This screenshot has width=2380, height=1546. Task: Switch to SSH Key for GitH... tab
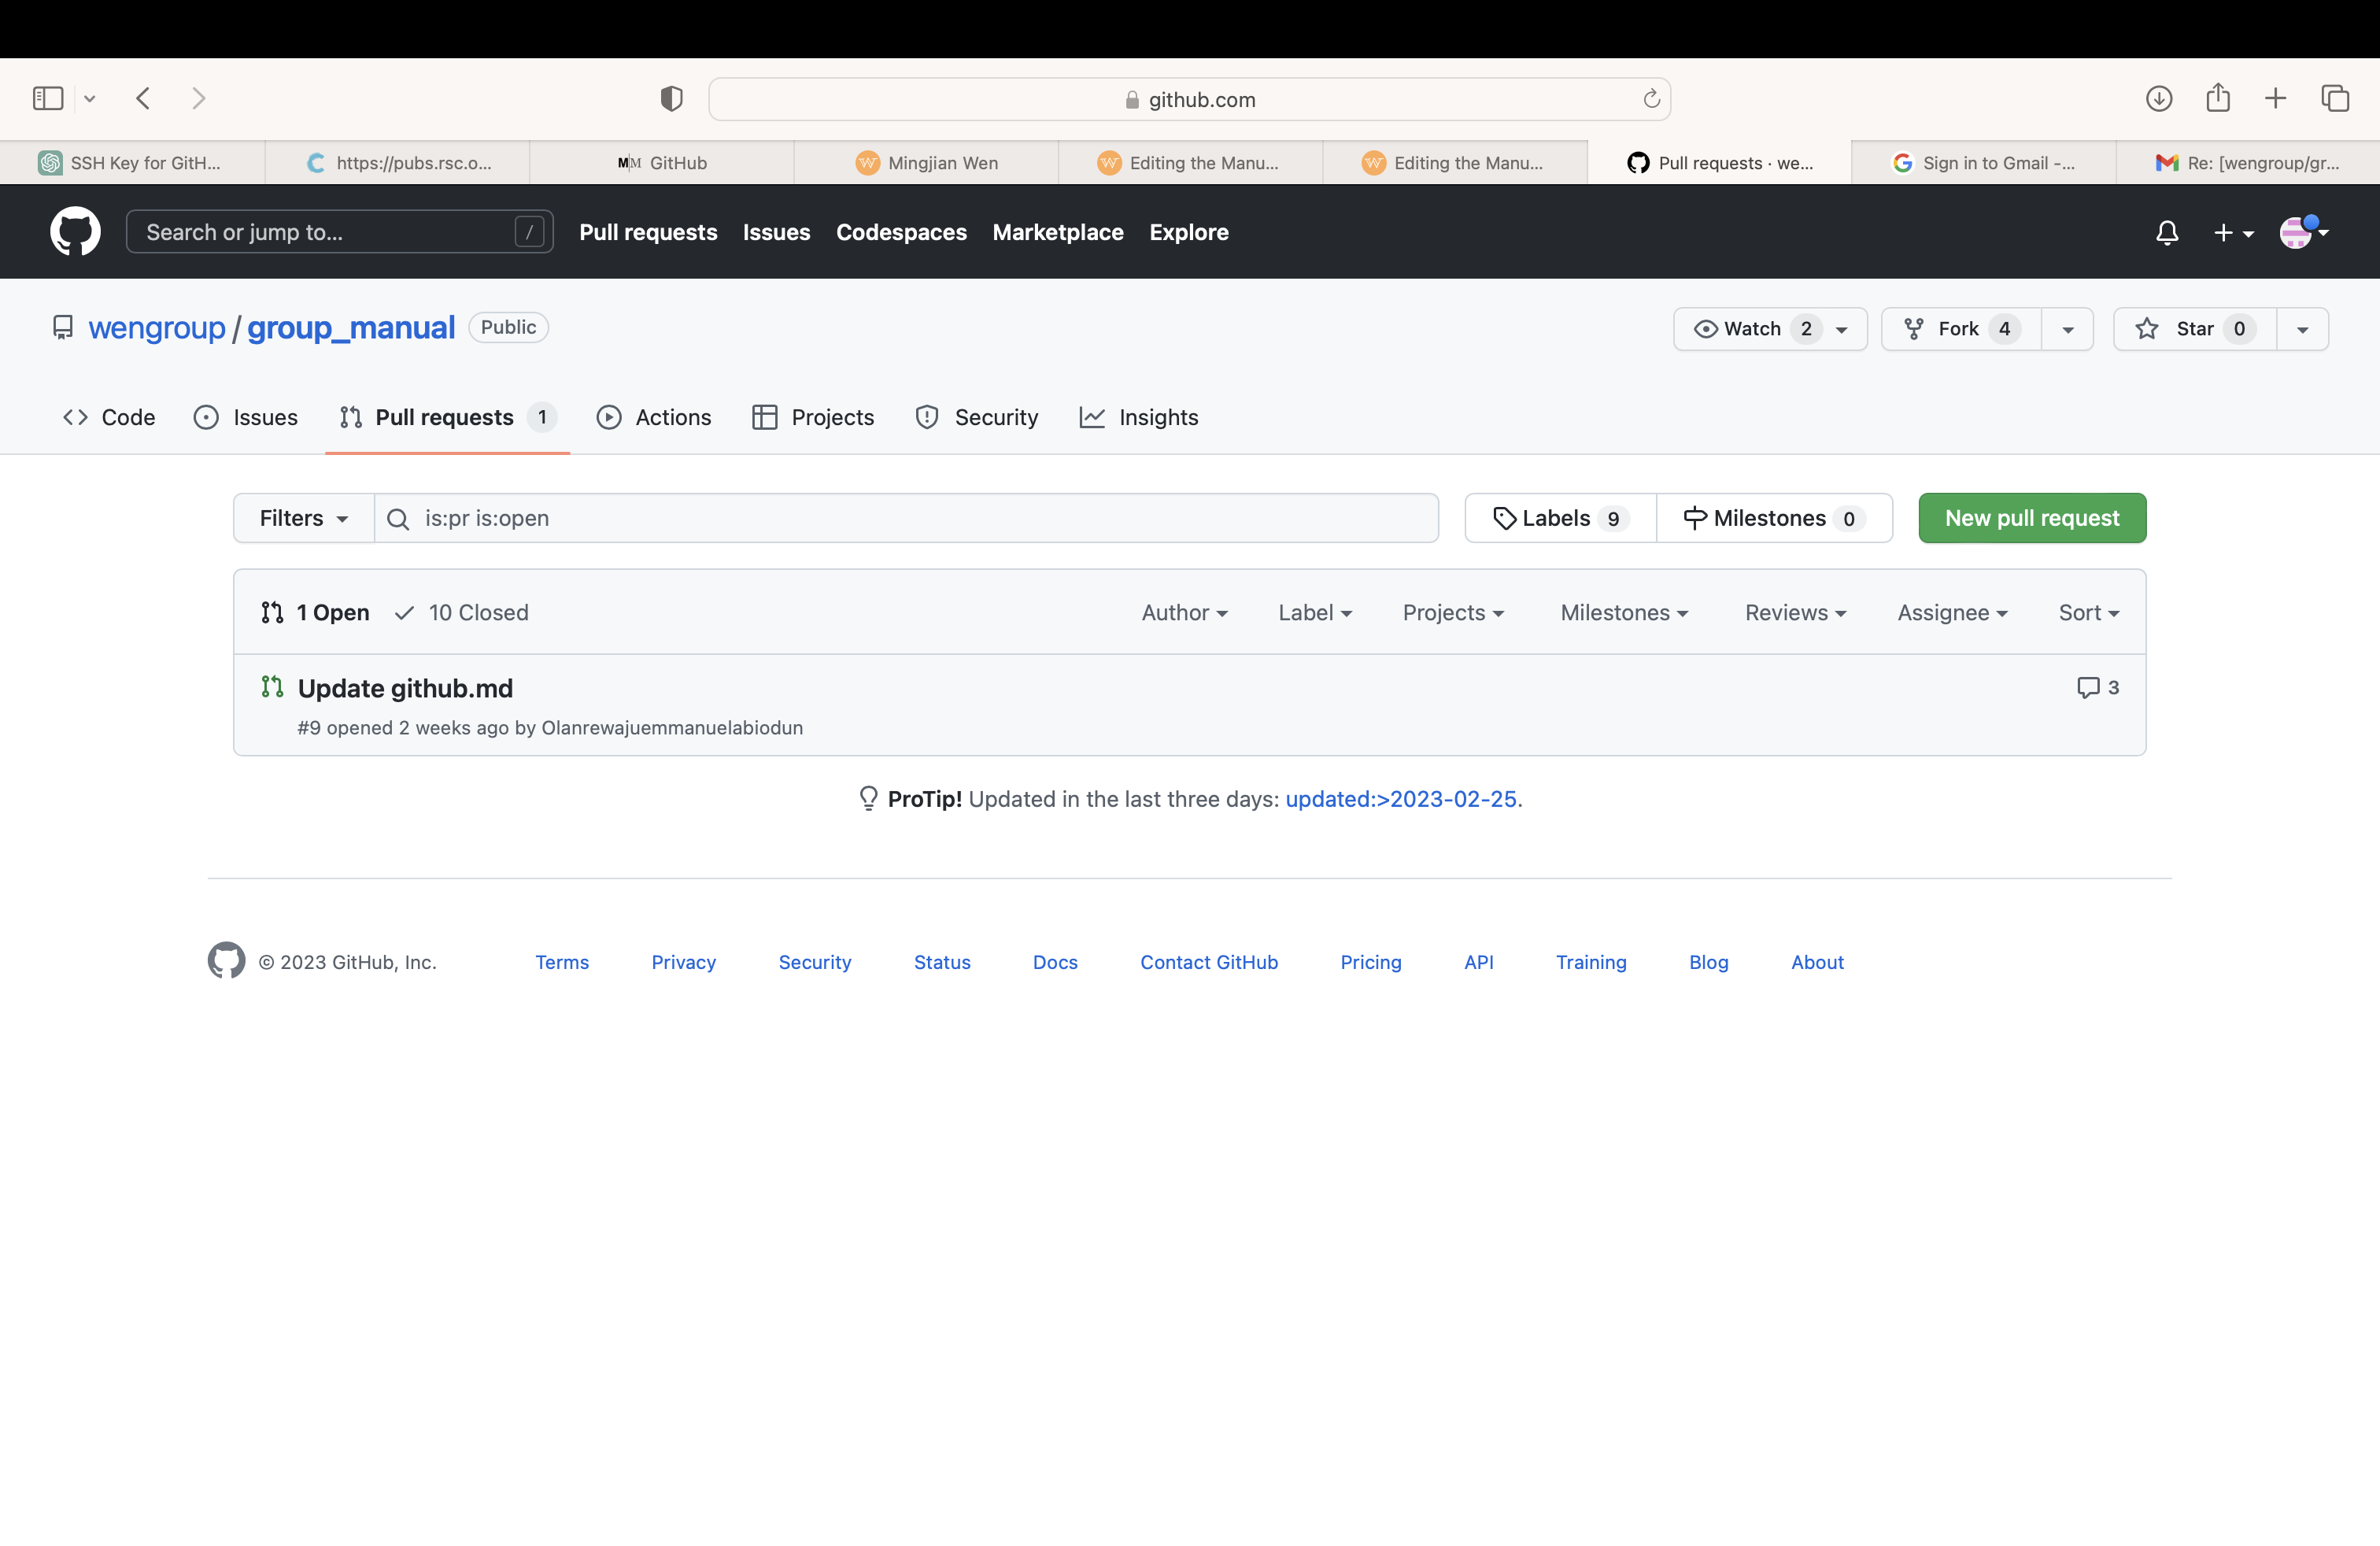click(132, 163)
